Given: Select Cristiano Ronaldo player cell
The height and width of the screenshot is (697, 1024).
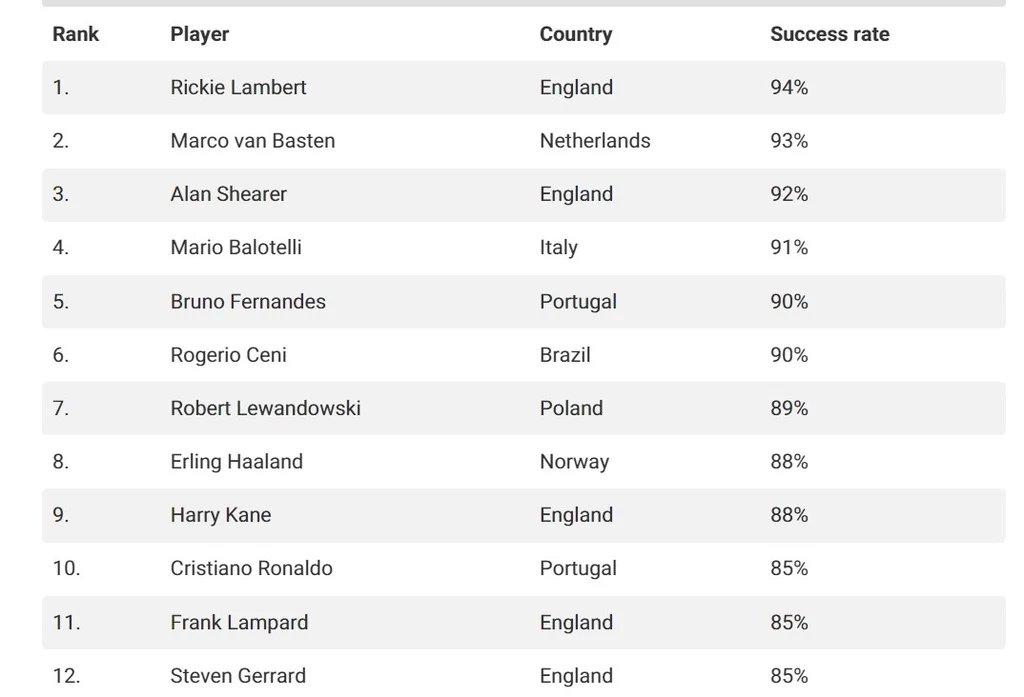Looking at the screenshot, I should coord(251,568).
